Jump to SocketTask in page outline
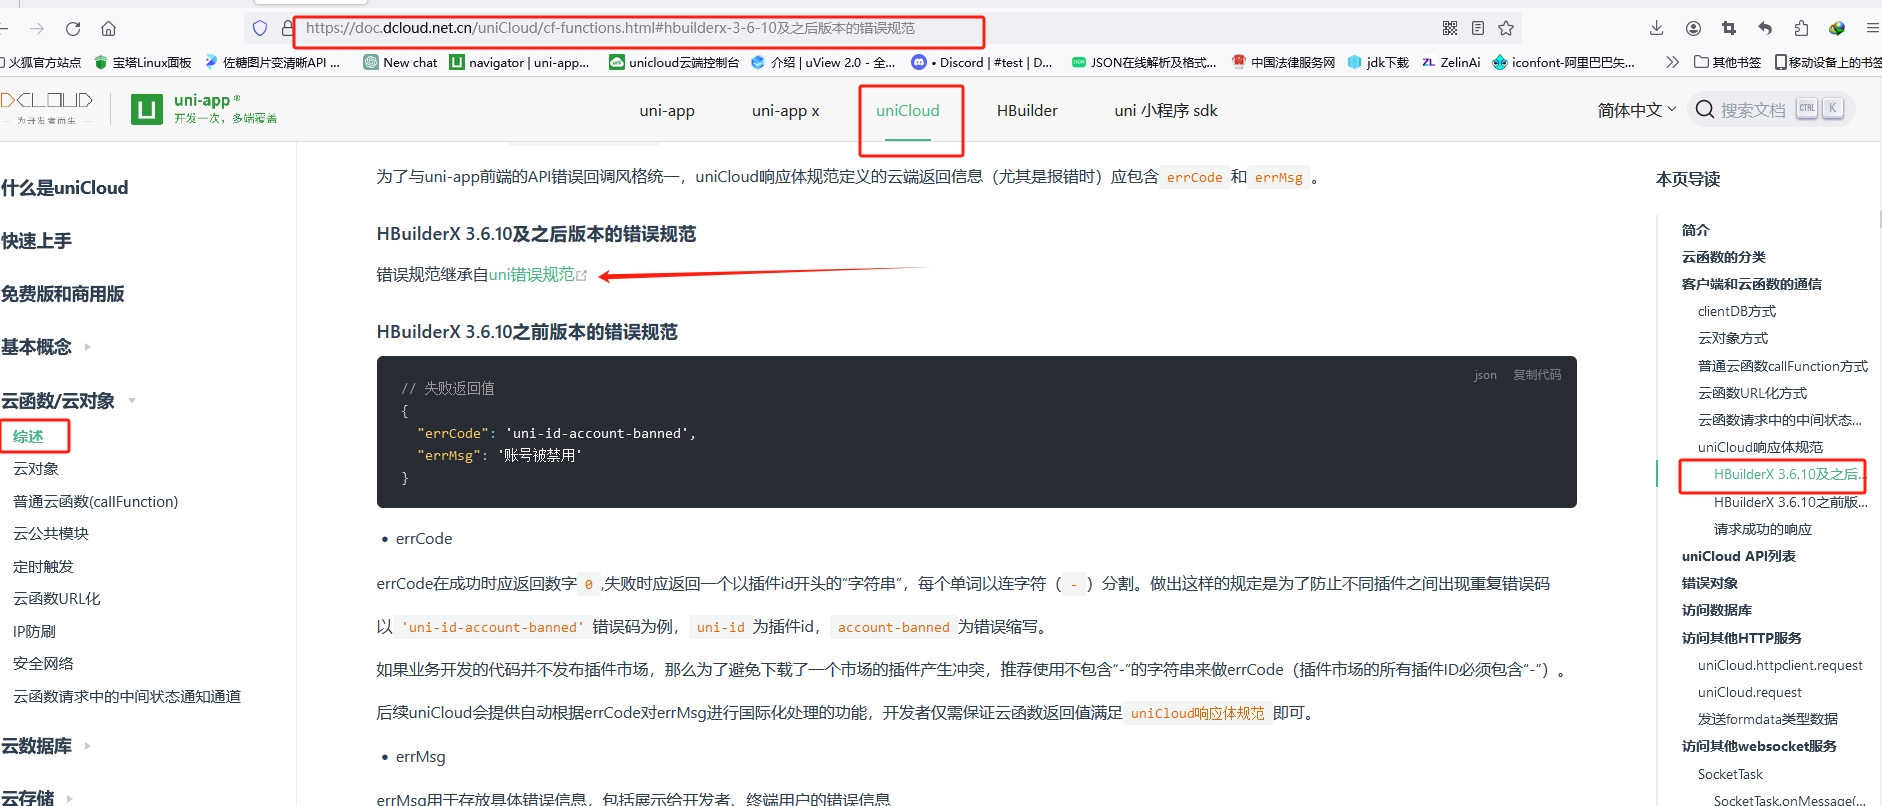Viewport: 1882px width, 806px height. coord(1730,774)
